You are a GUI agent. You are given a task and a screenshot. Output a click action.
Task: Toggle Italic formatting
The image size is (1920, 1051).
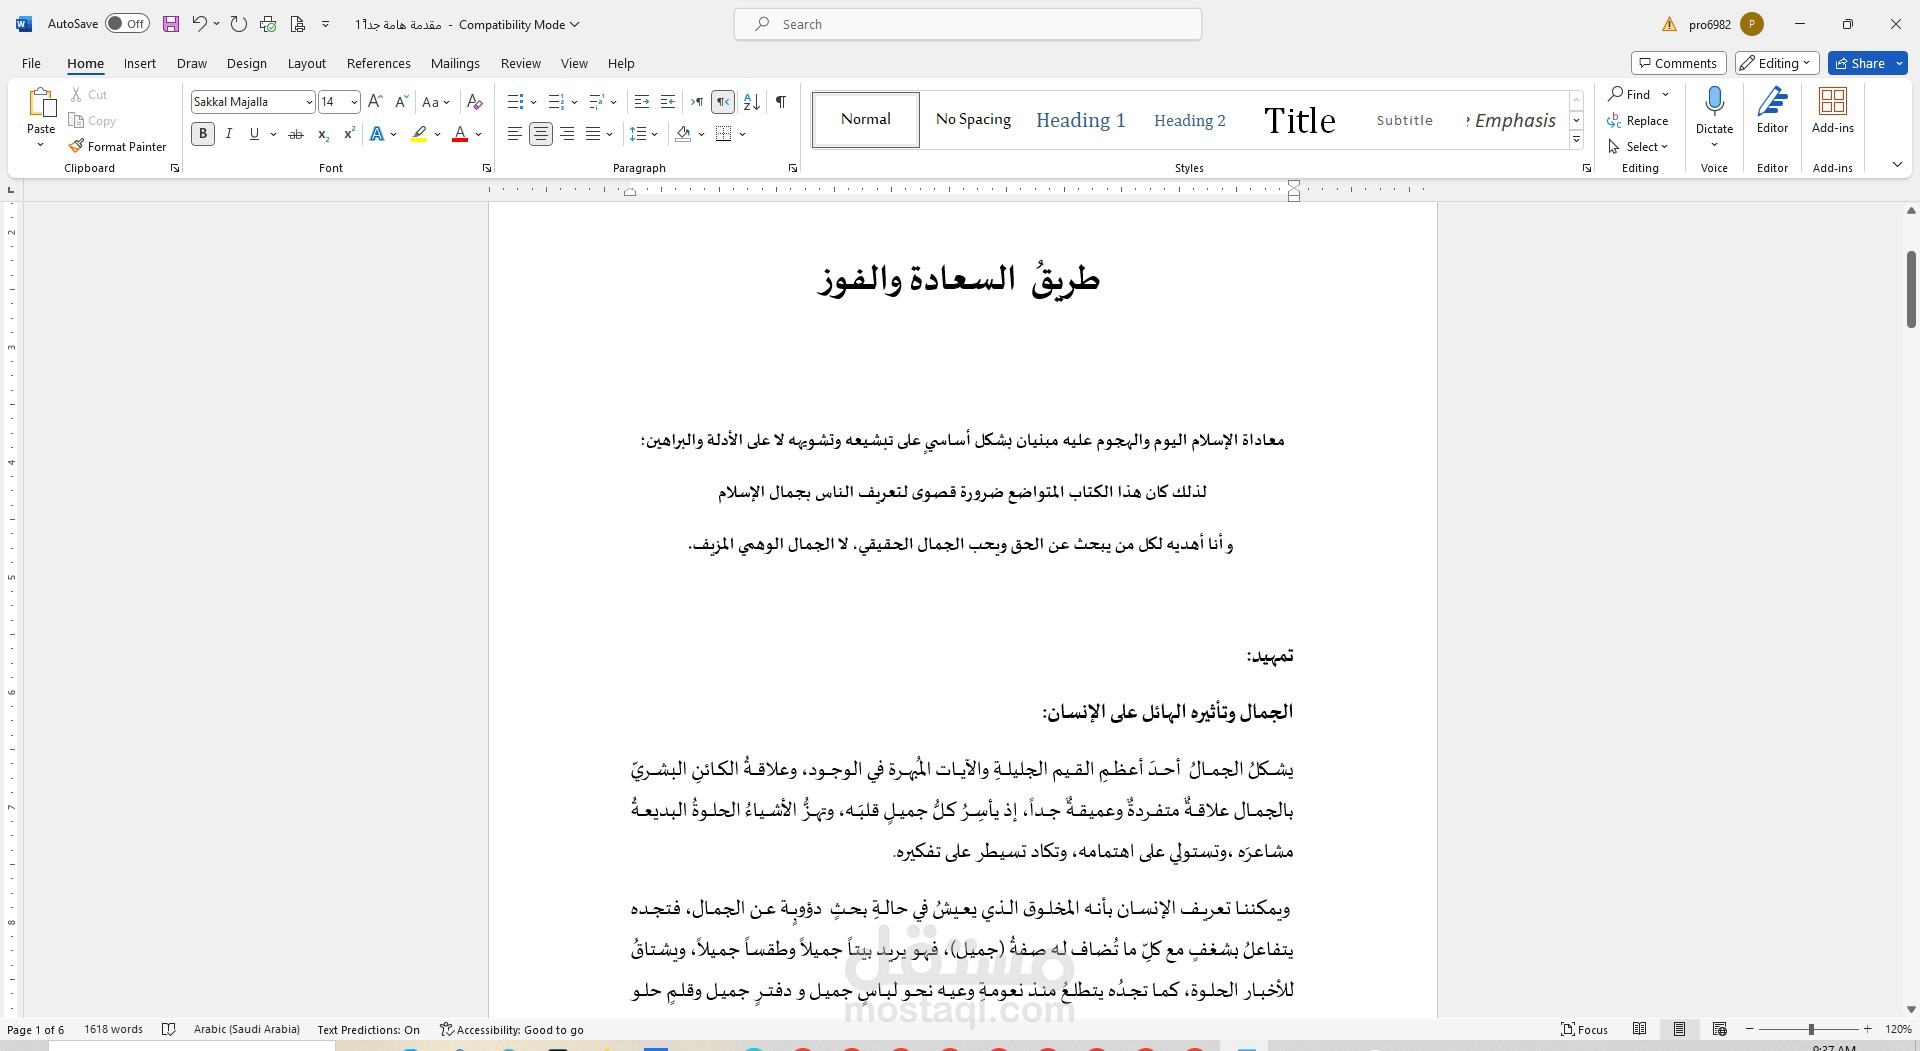[229, 134]
